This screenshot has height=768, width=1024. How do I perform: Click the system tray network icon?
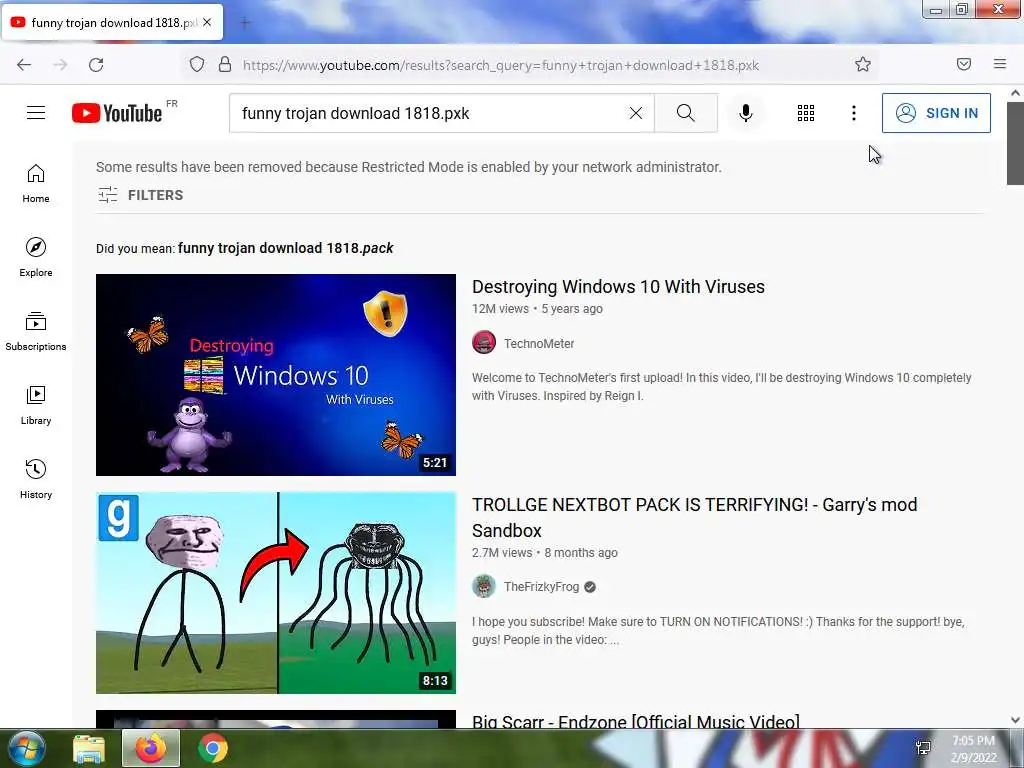(923, 748)
